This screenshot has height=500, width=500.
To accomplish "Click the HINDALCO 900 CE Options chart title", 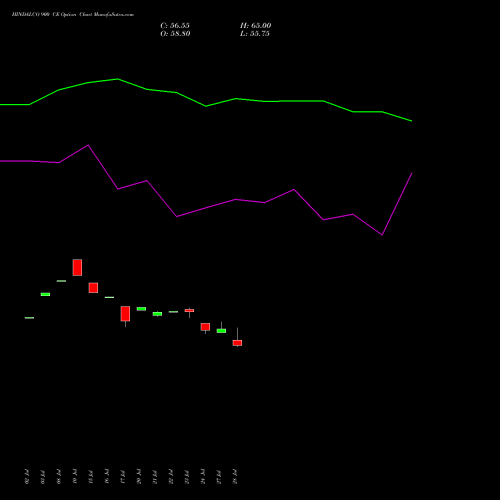I will click(73, 15).
